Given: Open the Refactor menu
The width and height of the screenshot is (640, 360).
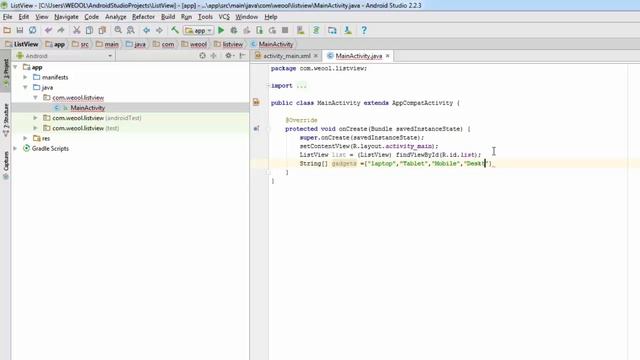Looking at the screenshot, I should [143, 17].
